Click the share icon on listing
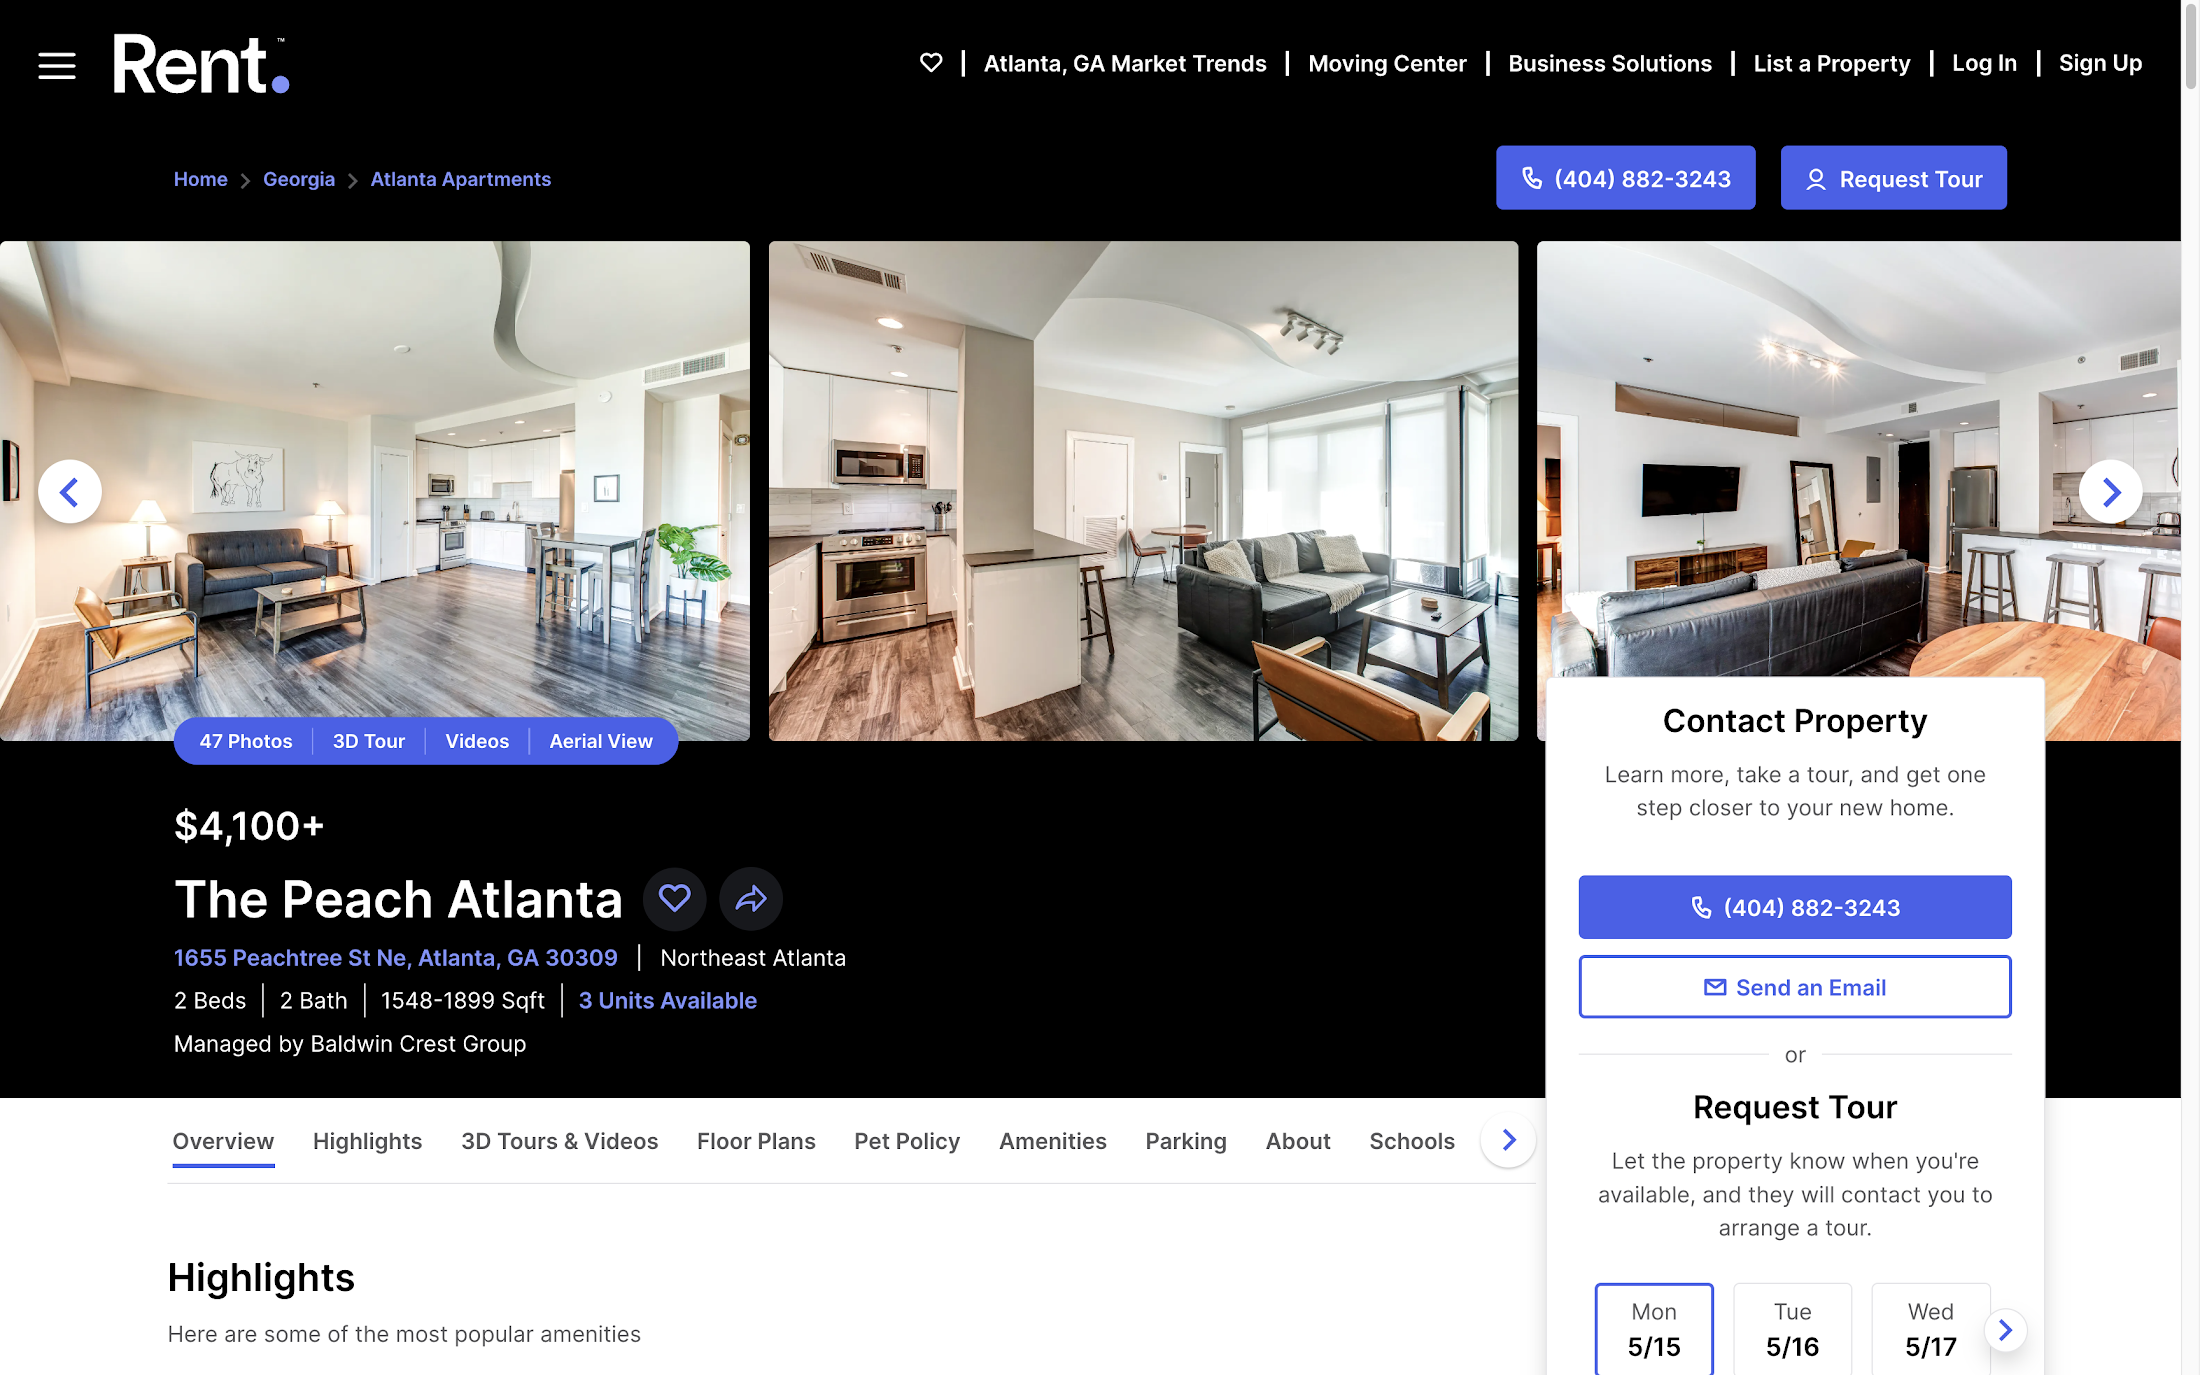2200x1375 pixels. [x=749, y=895]
